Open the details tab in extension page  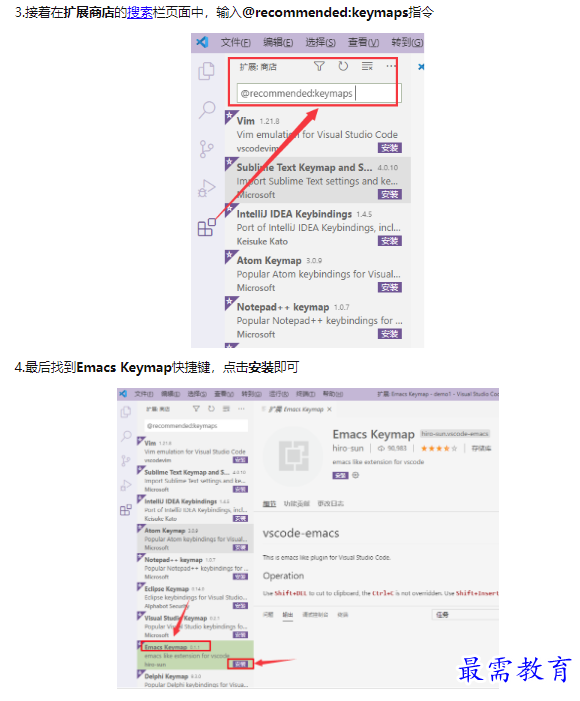(x=269, y=504)
